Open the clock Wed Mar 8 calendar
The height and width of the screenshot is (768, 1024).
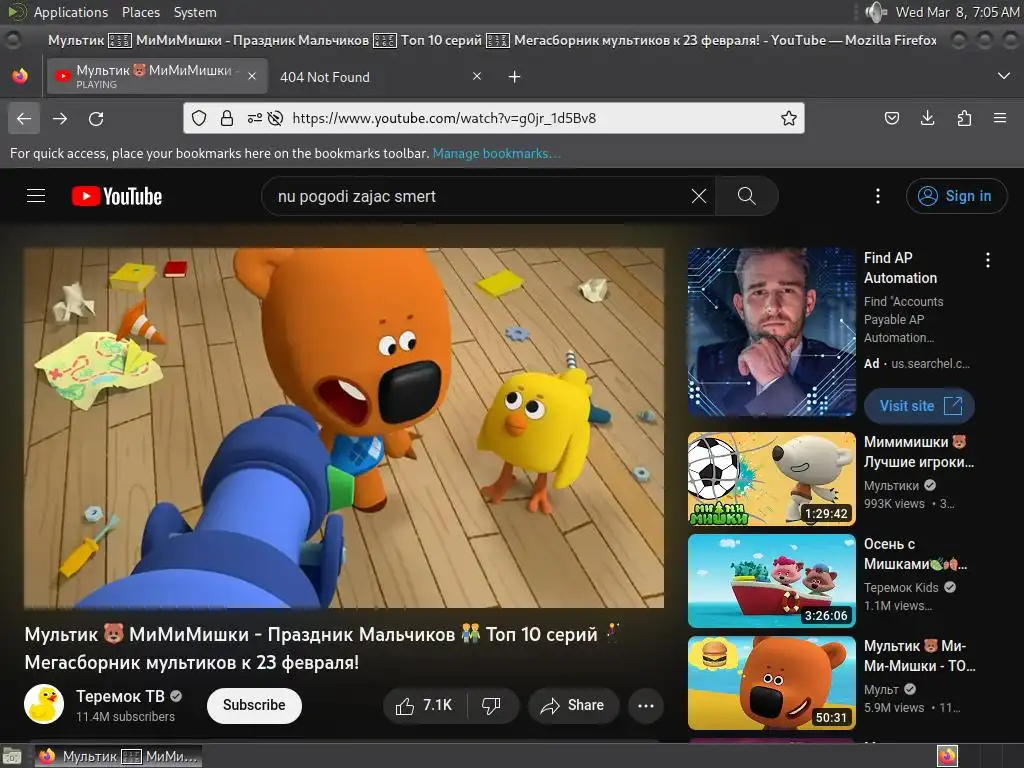pyautogui.click(x=957, y=12)
